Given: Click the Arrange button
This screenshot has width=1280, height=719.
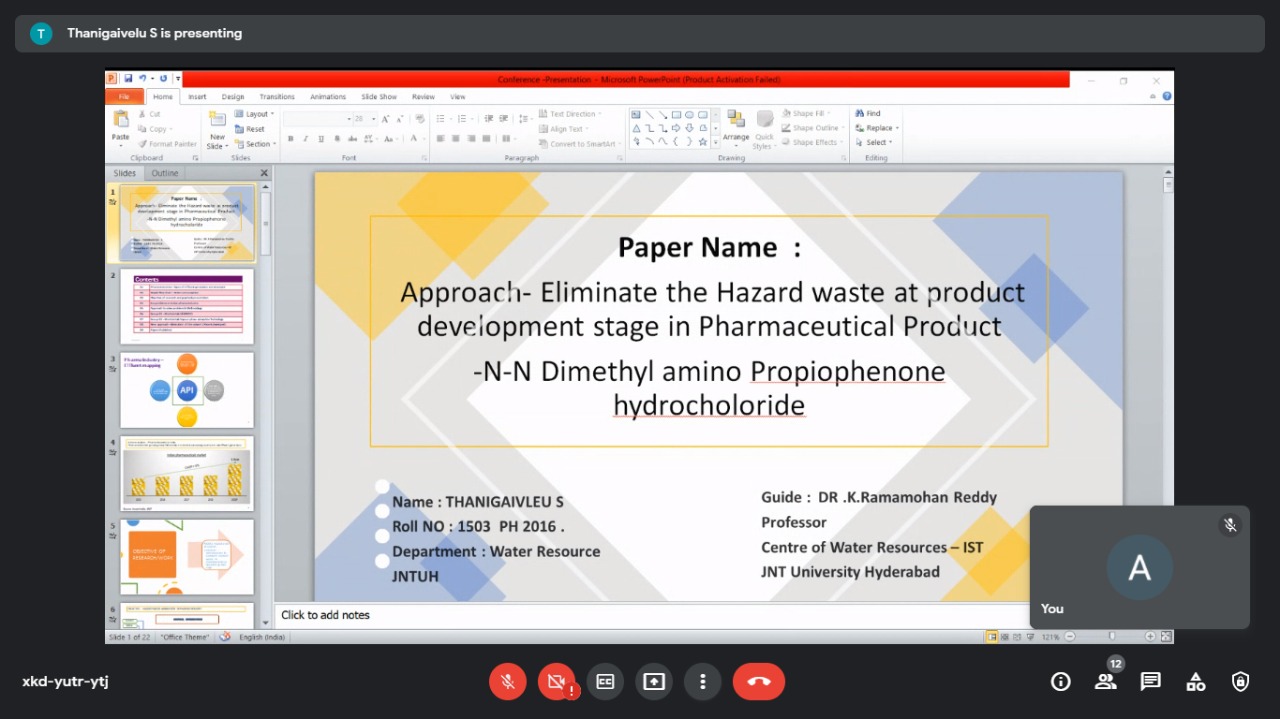Looking at the screenshot, I should coord(736,127).
